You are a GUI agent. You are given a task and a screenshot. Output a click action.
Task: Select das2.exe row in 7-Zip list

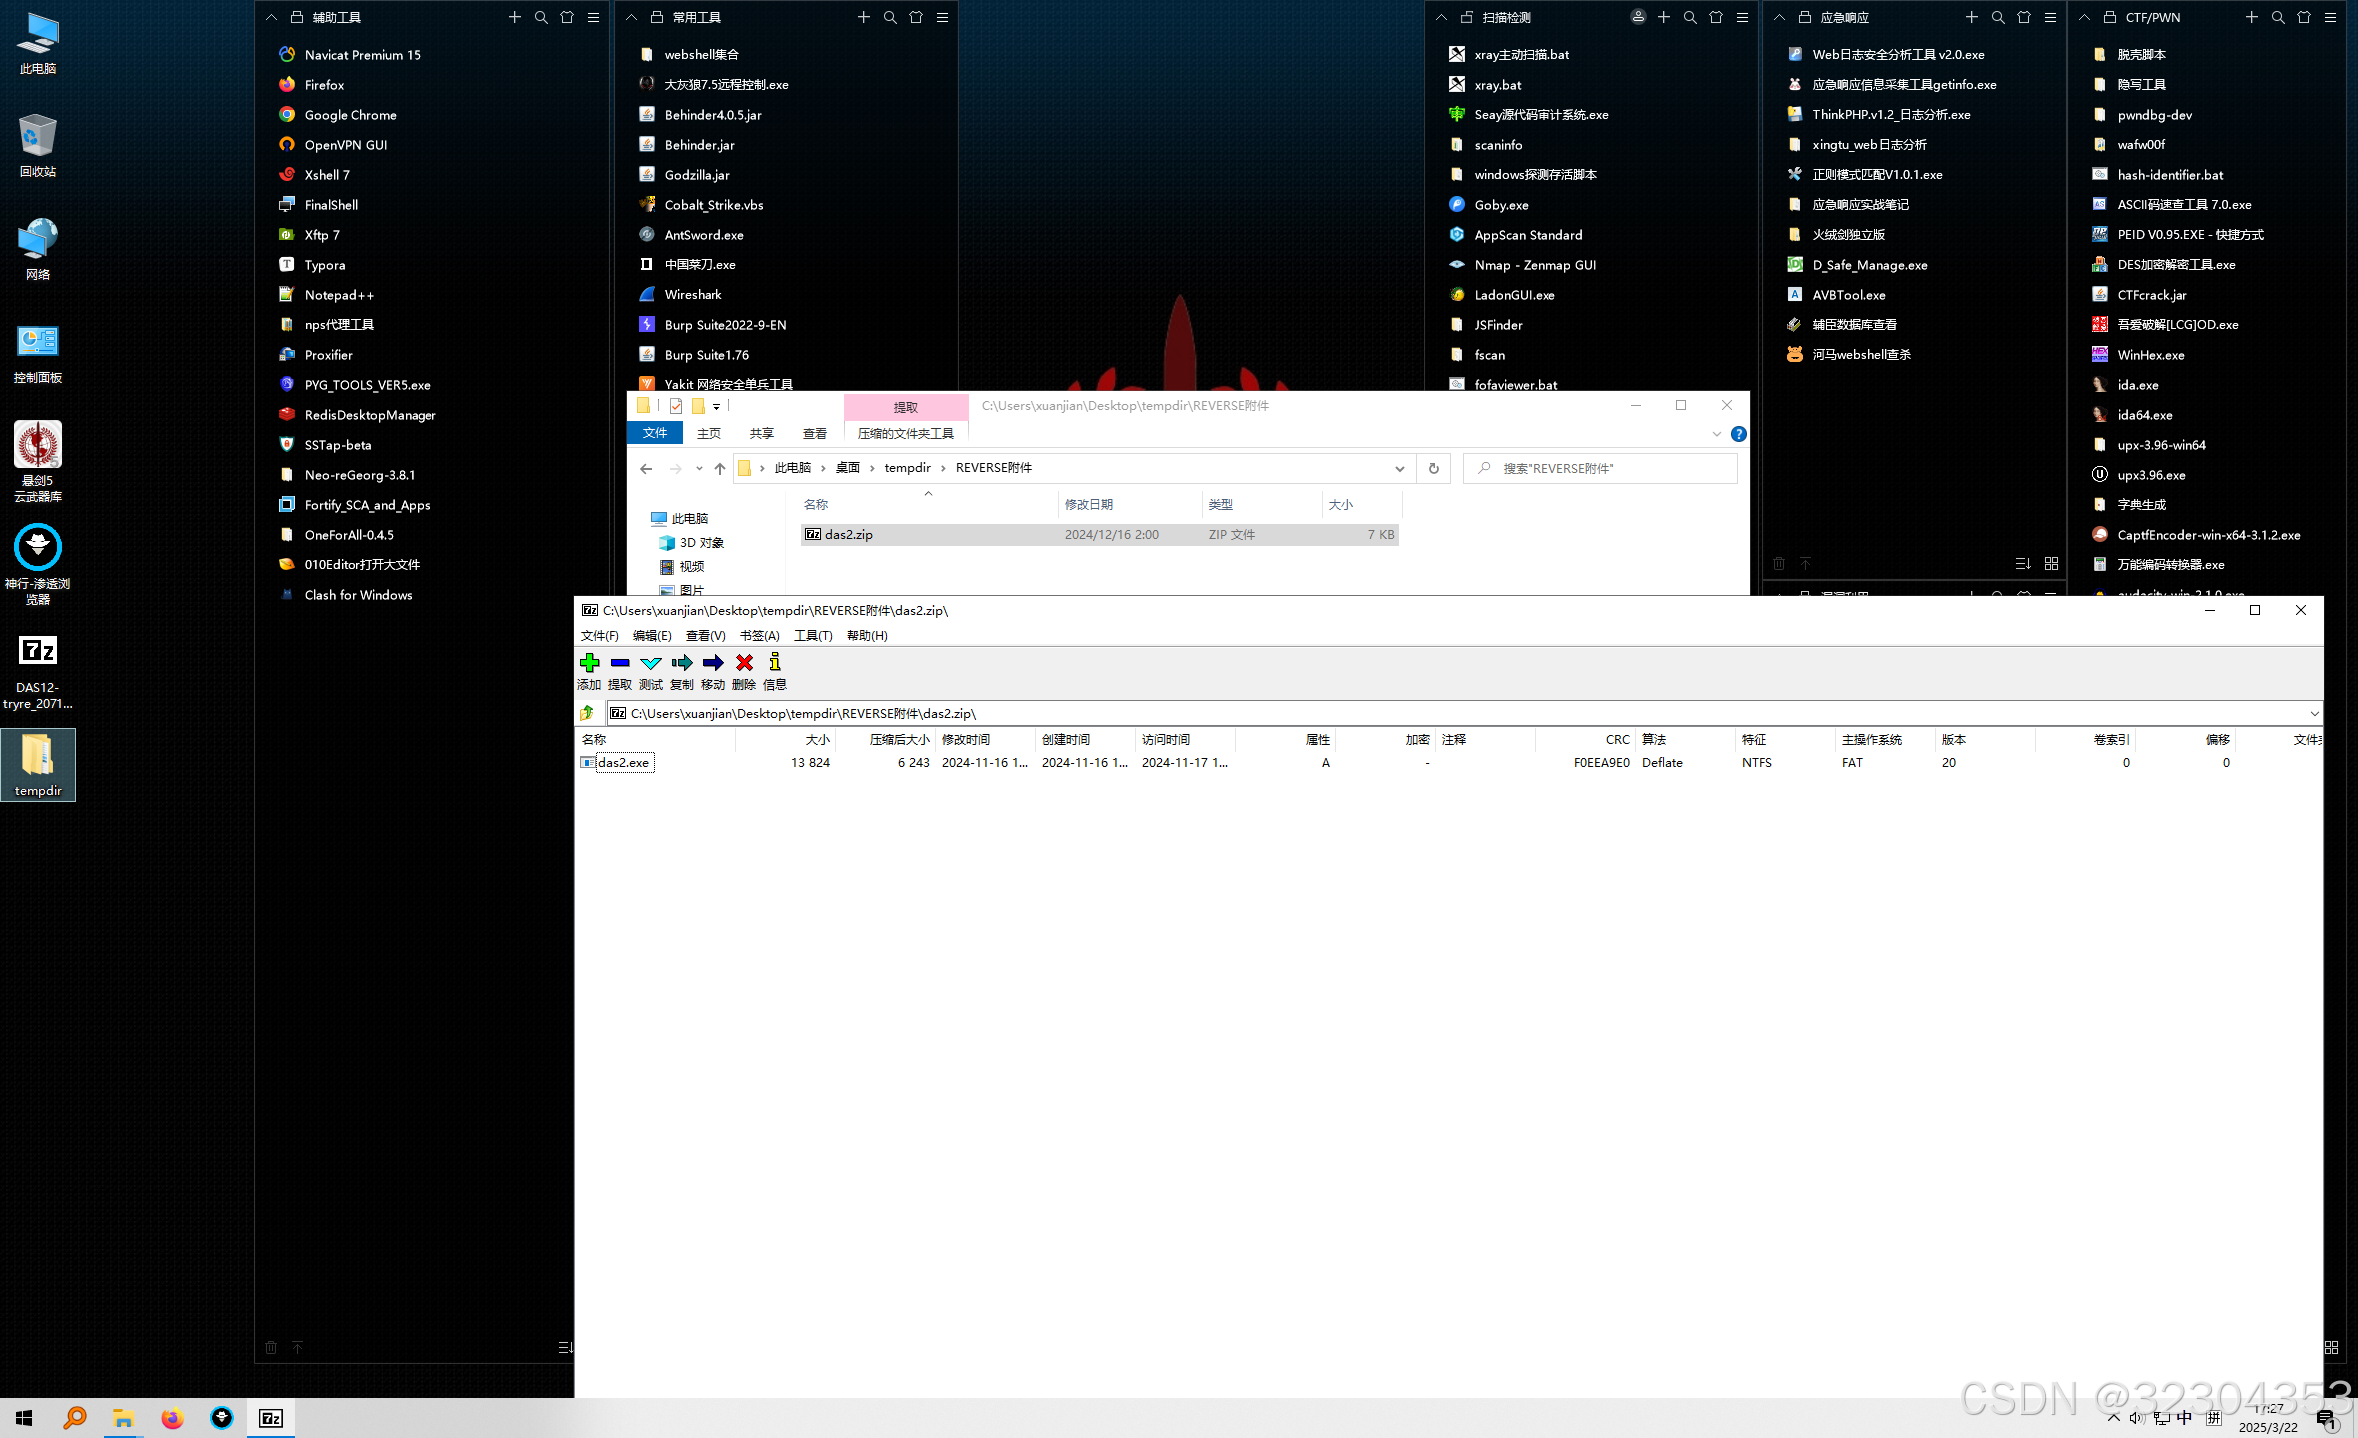pos(622,762)
